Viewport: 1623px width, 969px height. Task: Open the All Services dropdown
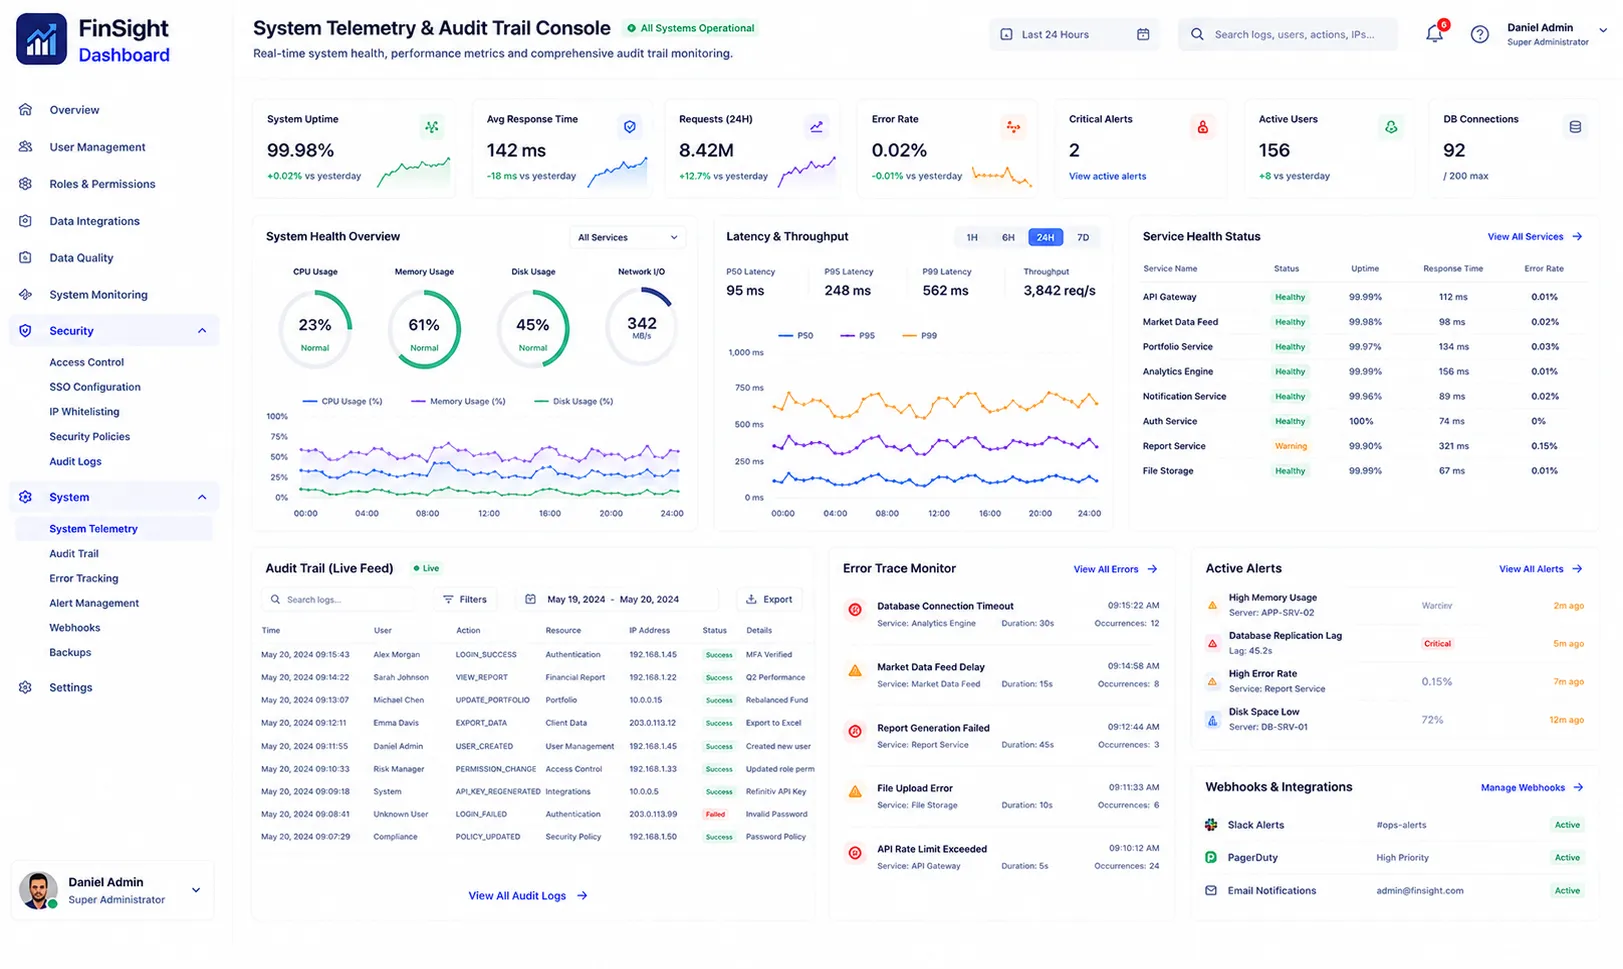tap(628, 238)
